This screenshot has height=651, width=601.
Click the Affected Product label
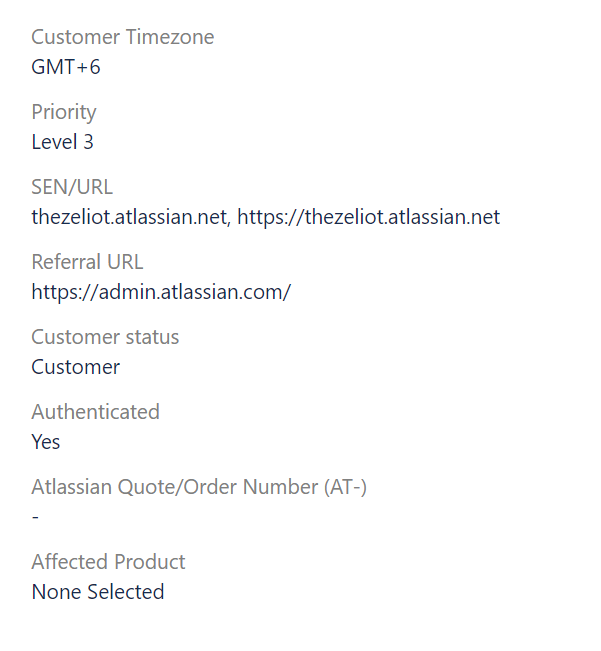[108, 562]
